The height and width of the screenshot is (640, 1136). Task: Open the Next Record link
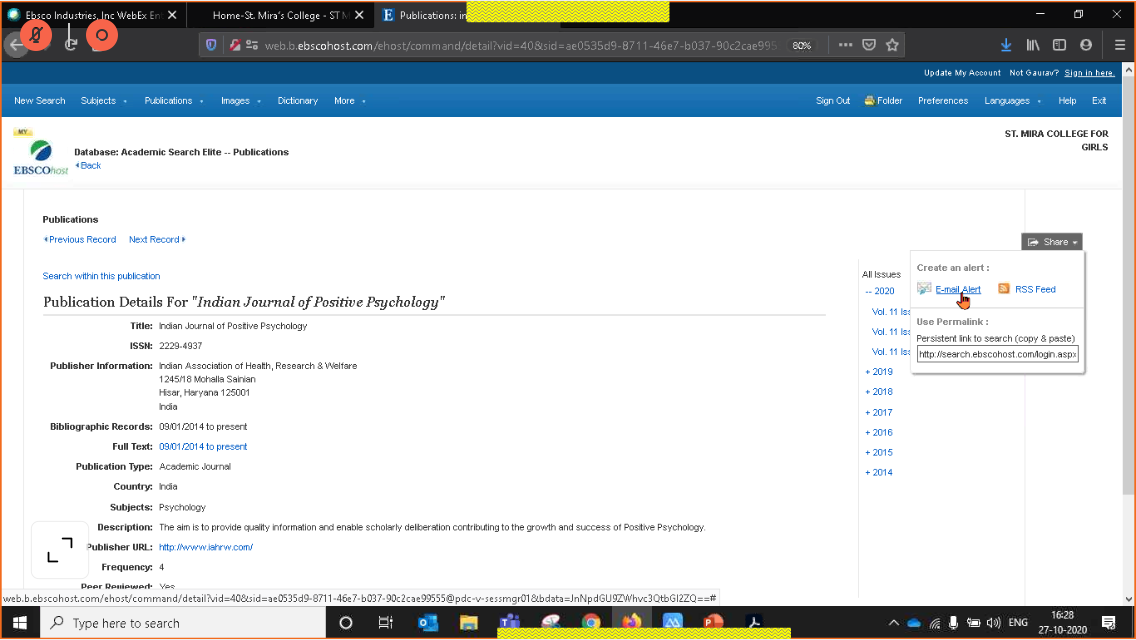(156, 239)
